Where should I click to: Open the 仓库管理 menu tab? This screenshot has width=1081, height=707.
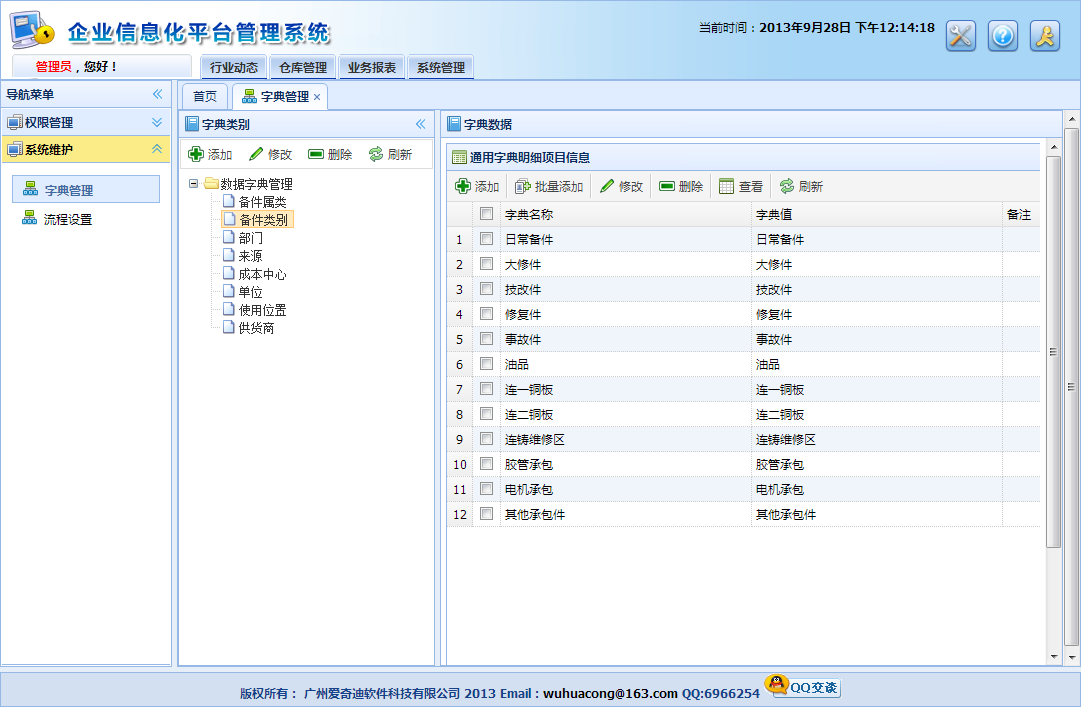(303, 68)
